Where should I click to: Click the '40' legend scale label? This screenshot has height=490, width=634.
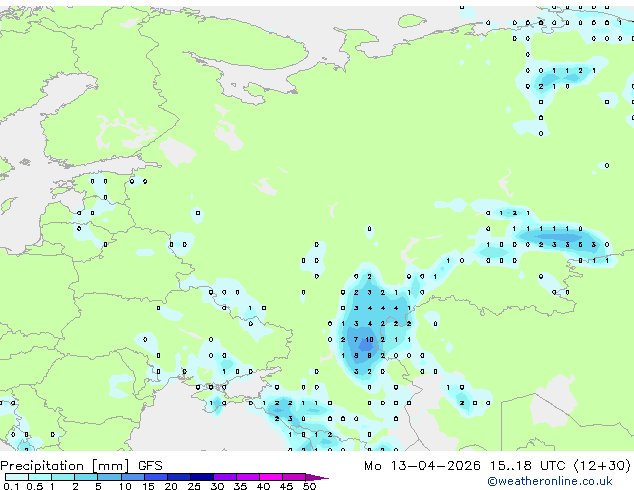pyautogui.click(x=263, y=486)
